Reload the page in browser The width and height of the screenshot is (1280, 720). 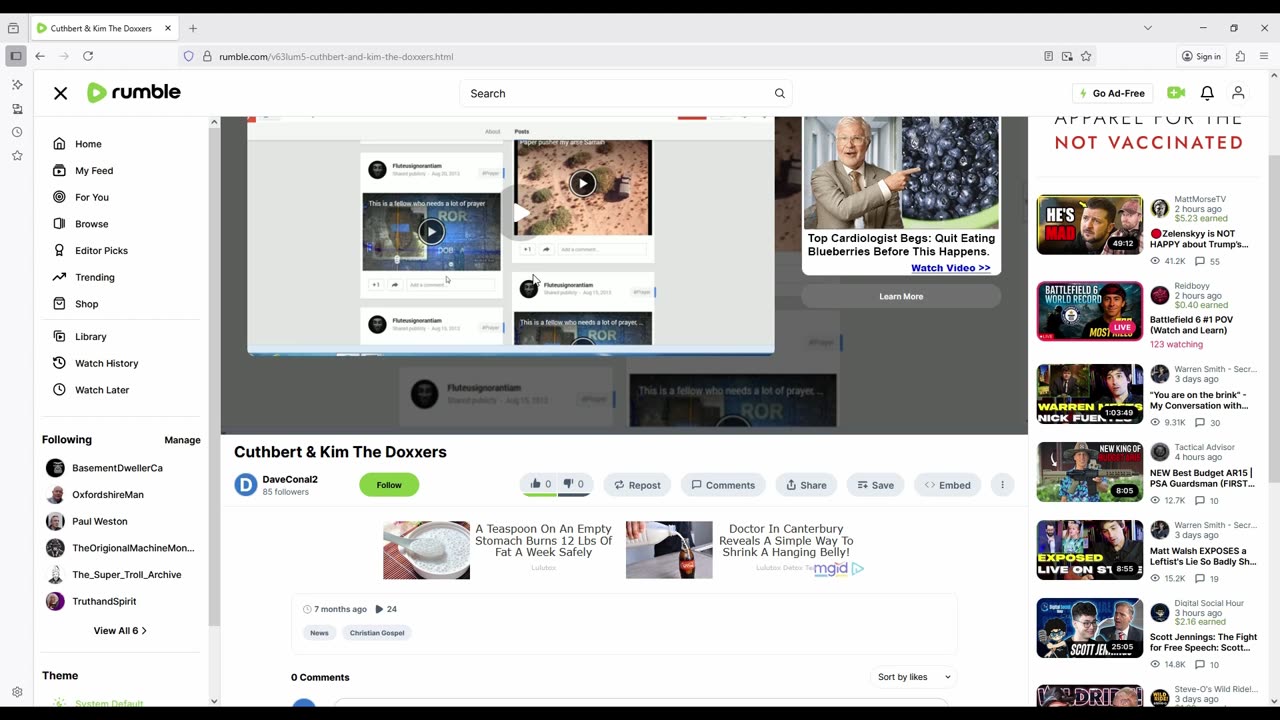(88, 56)
